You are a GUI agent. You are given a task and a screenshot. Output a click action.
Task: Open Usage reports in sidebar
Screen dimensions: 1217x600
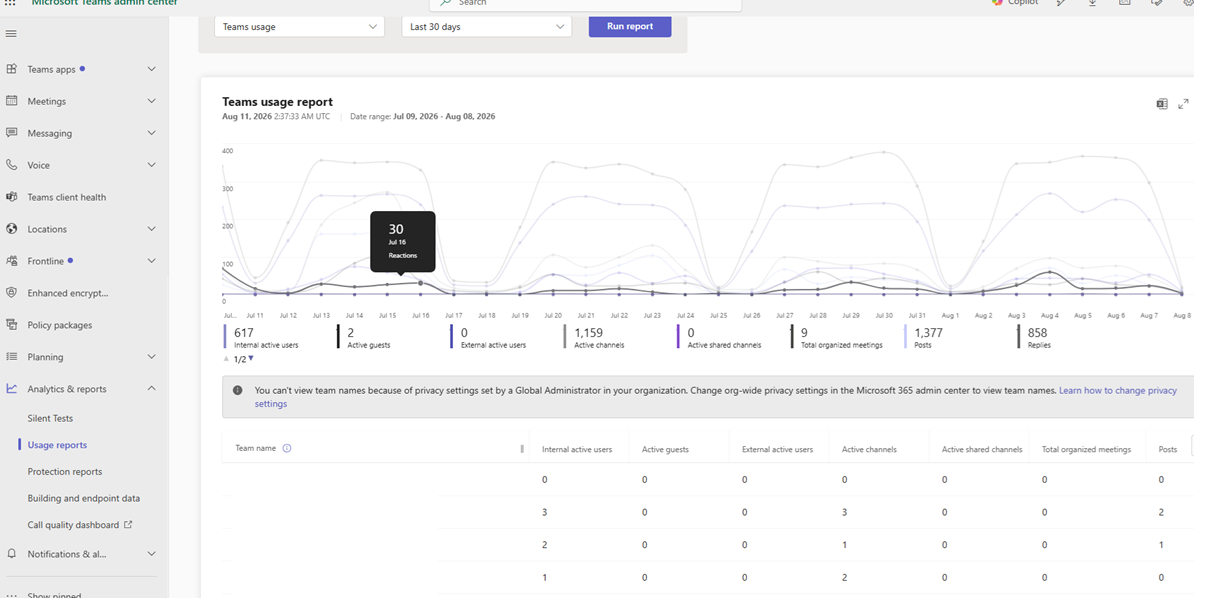(57, 445)
